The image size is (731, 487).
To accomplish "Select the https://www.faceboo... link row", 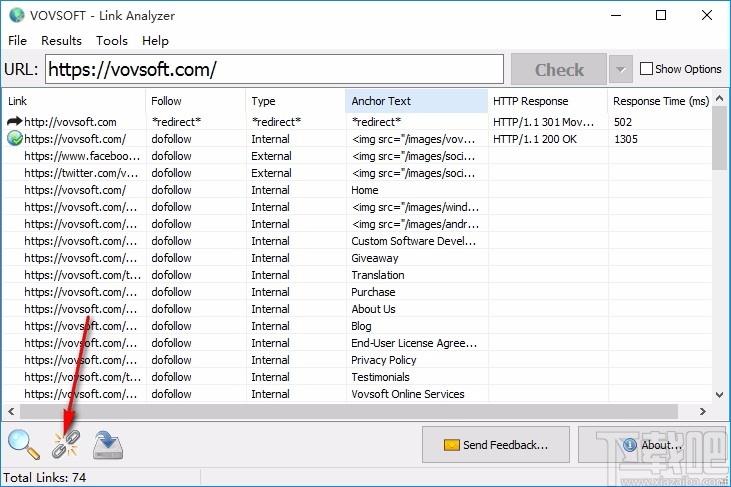I will click(x=358, y=156).
